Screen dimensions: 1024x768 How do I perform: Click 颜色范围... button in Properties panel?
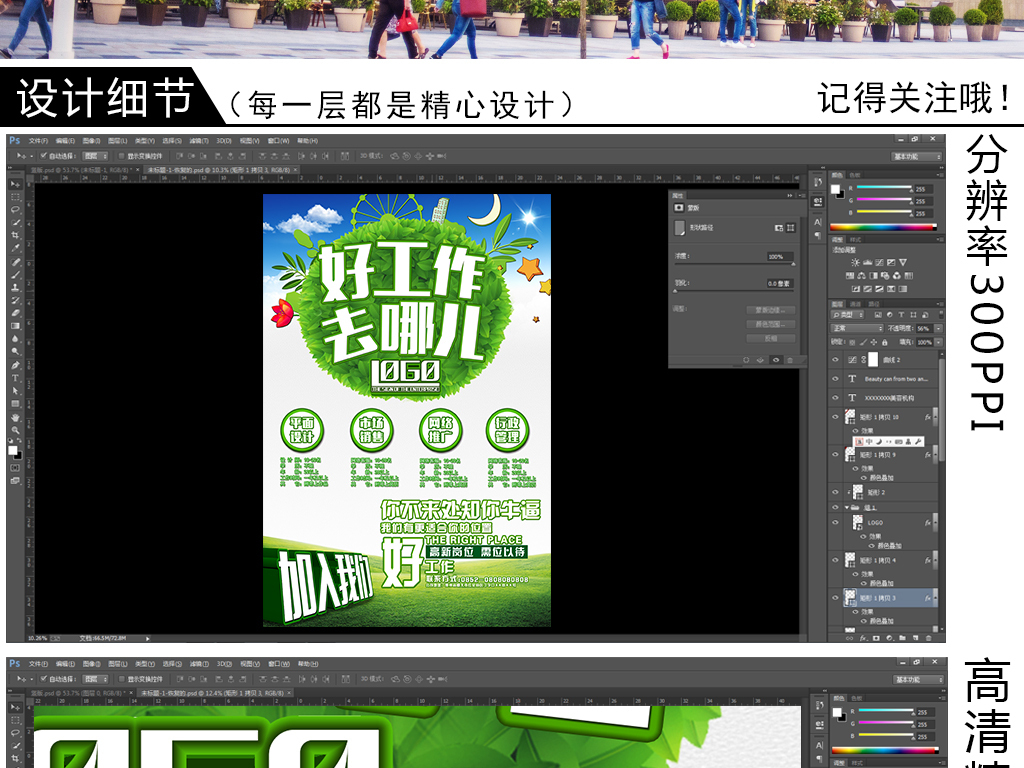point(771,324)
